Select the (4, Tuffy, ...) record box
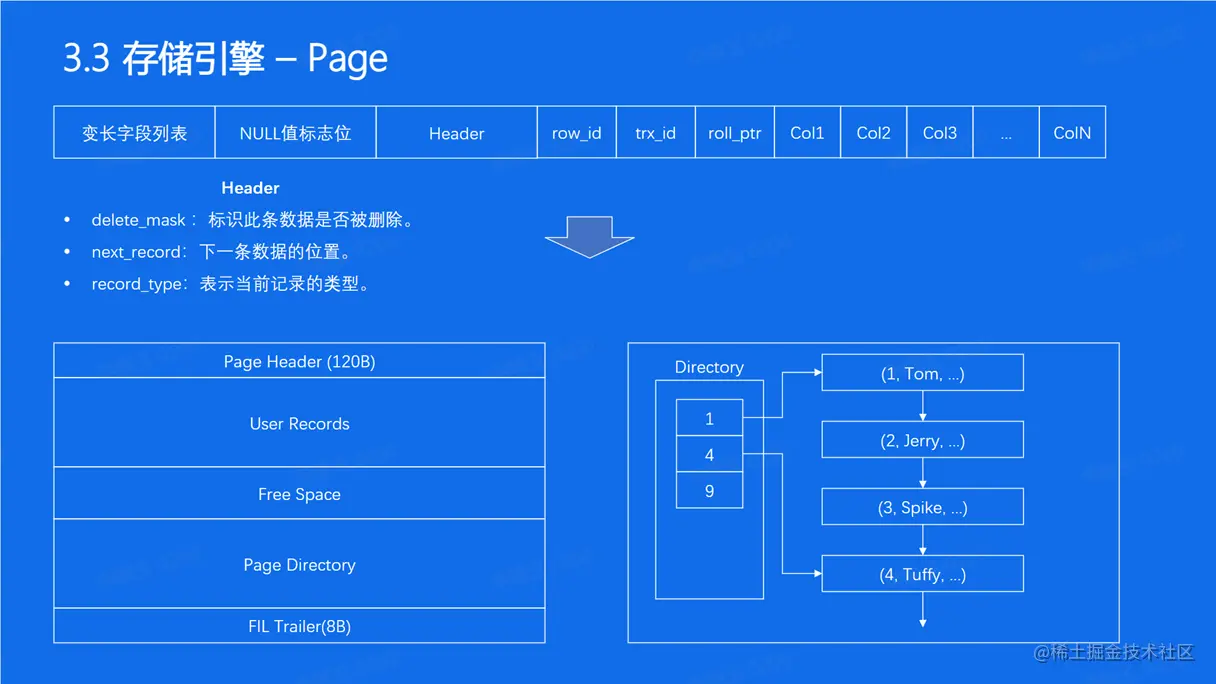 [x=922, y=574]
